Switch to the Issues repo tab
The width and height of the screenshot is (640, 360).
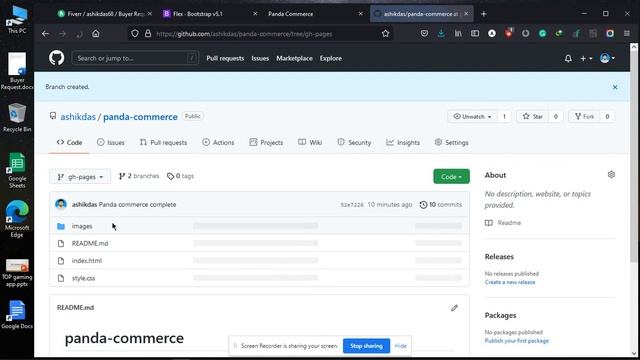point(111,142)
